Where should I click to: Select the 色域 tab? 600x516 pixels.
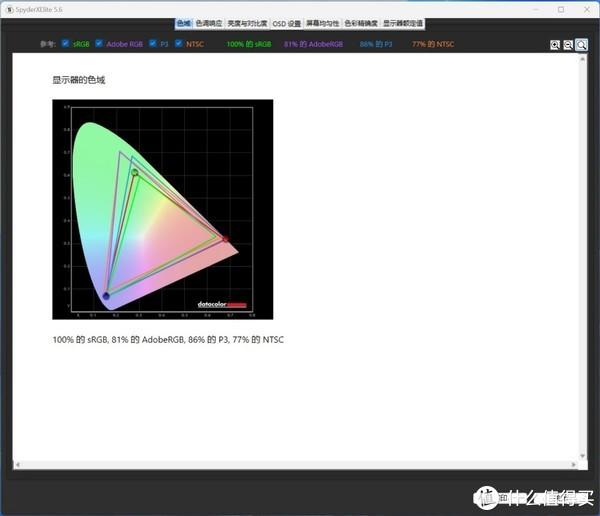click(x=184, y=23)
